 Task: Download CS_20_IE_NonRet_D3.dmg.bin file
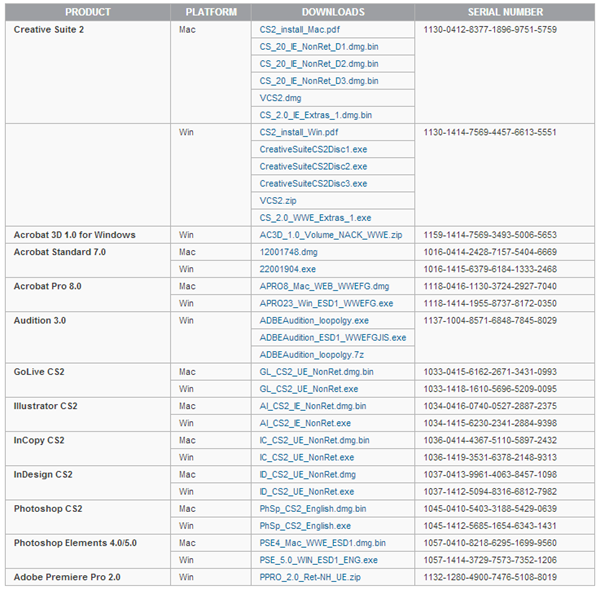coord(319,81)
